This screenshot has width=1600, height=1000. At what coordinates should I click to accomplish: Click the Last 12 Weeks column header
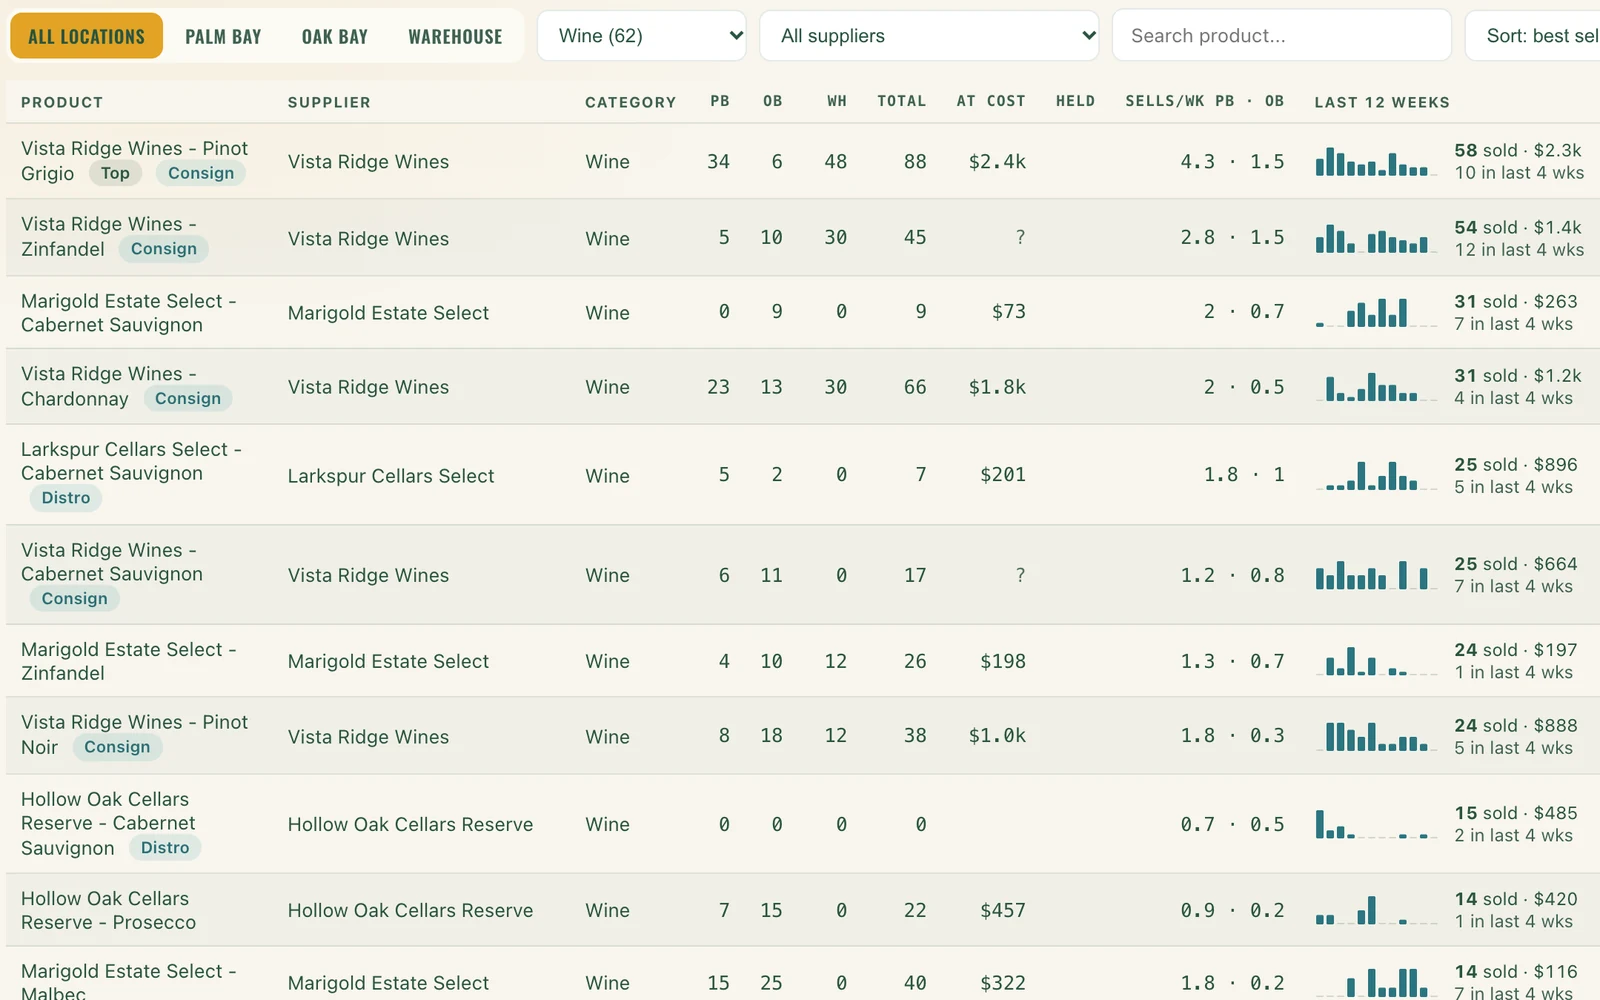1382,102
